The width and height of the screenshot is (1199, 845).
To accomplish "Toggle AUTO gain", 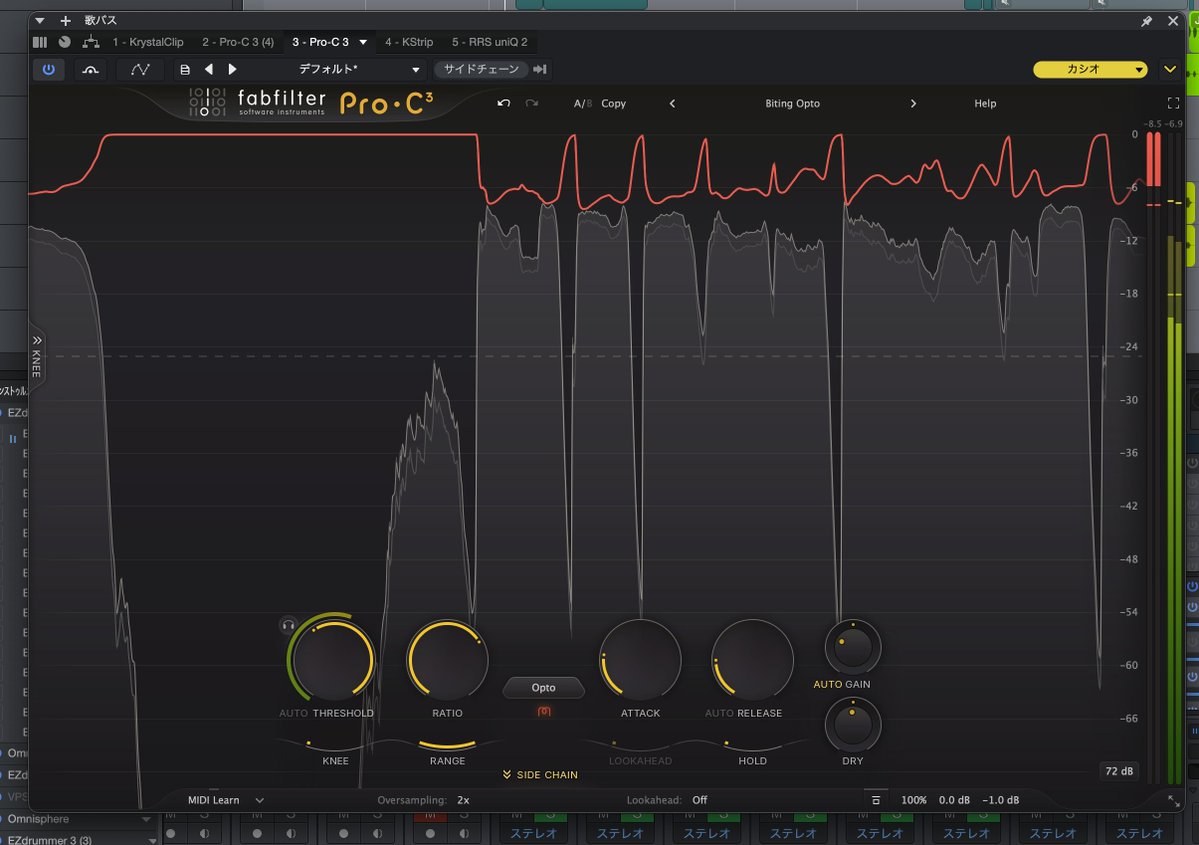I will (x=827, y=684).
